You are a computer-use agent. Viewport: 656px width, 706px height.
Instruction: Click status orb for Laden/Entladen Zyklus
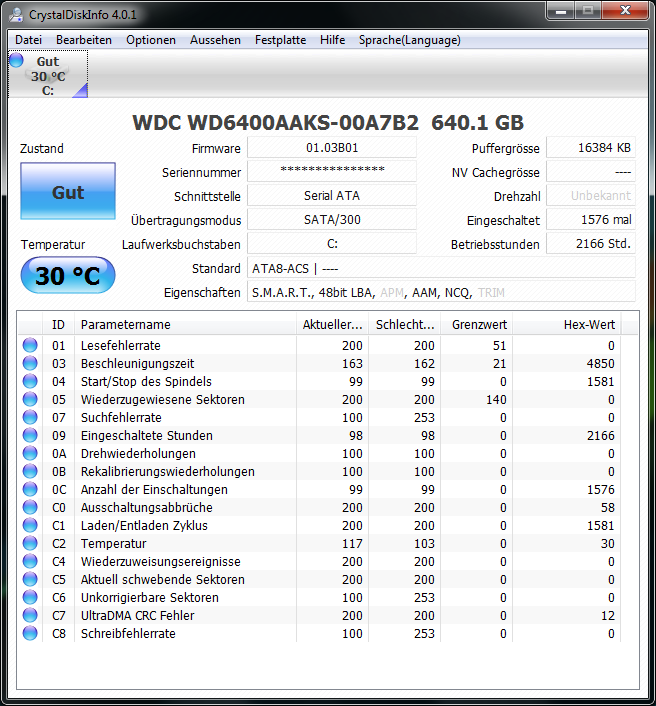pyautogui.click(x=30, y=525)
